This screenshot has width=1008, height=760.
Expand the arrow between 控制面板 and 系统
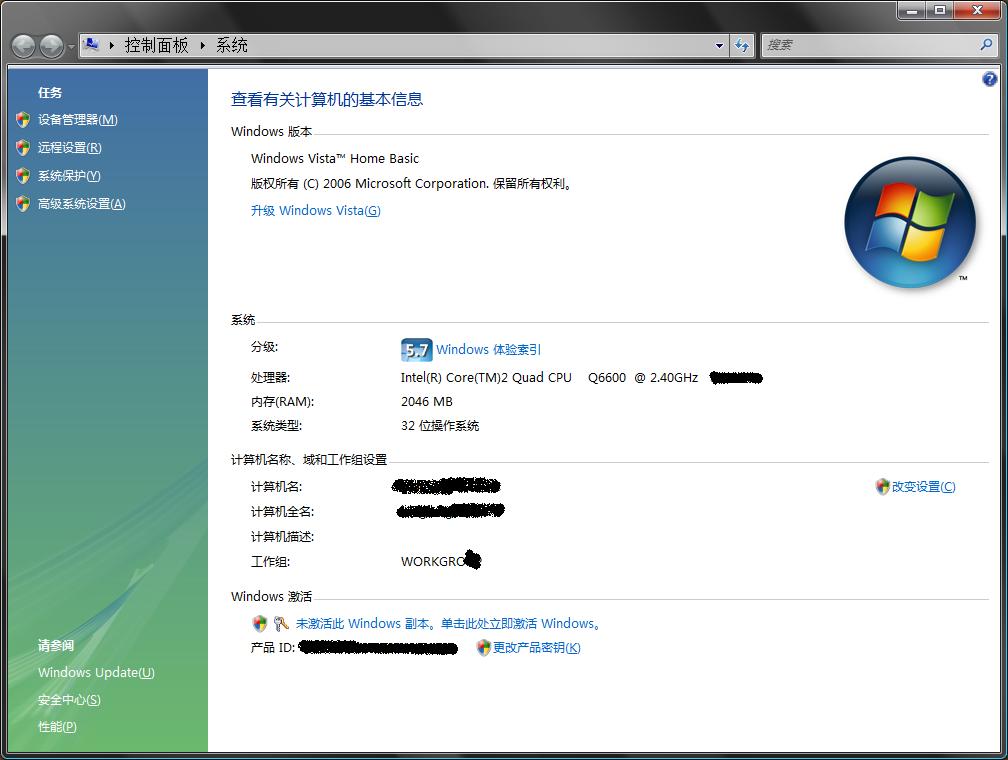pyautogui.click(x=202, y=46)
